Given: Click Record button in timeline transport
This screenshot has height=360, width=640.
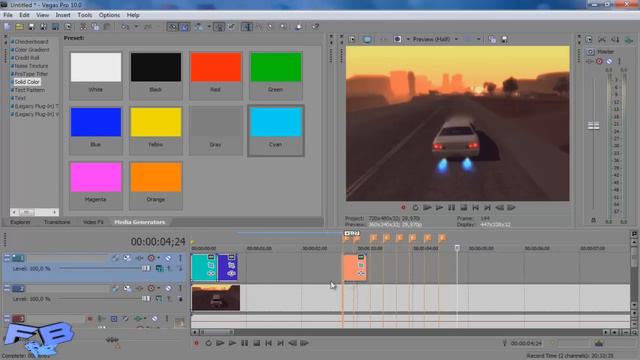Looking at the screenshot, I should point(196,343).
